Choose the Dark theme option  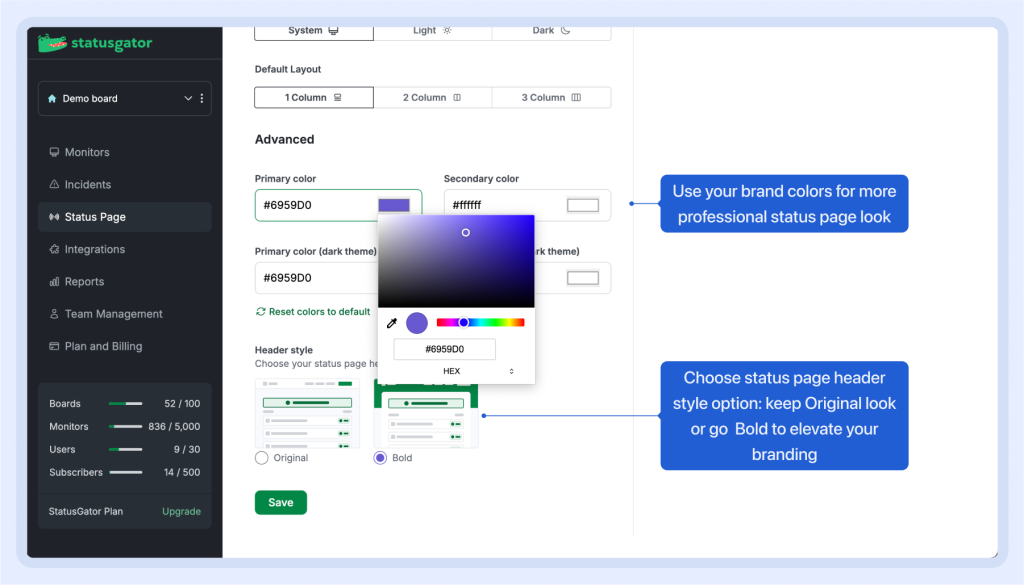pos(551,30)
